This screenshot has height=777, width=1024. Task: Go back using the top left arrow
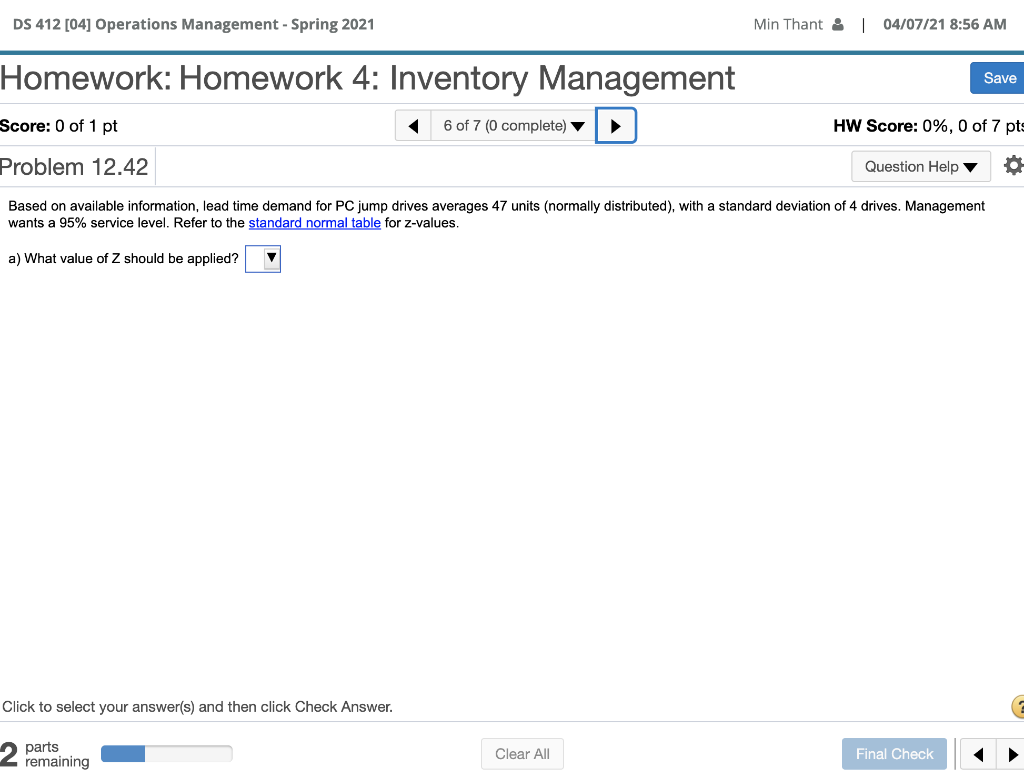(x=413, y=125)
